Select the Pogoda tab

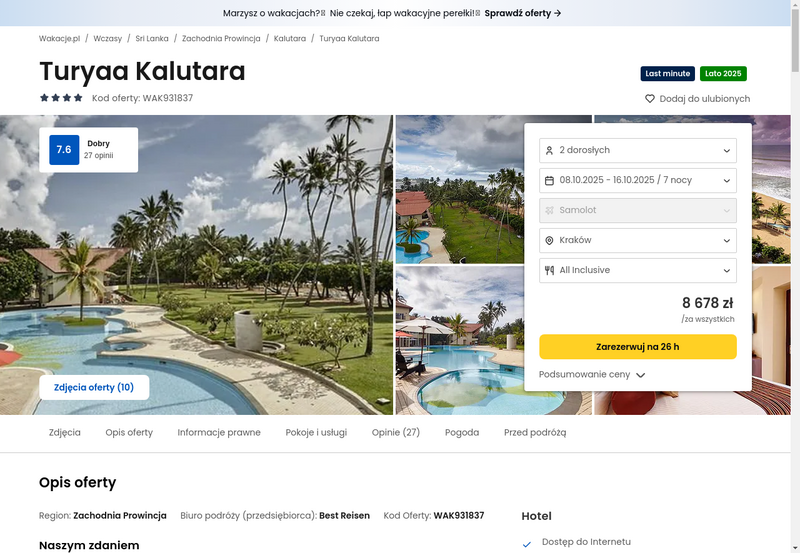coord(462,433)
